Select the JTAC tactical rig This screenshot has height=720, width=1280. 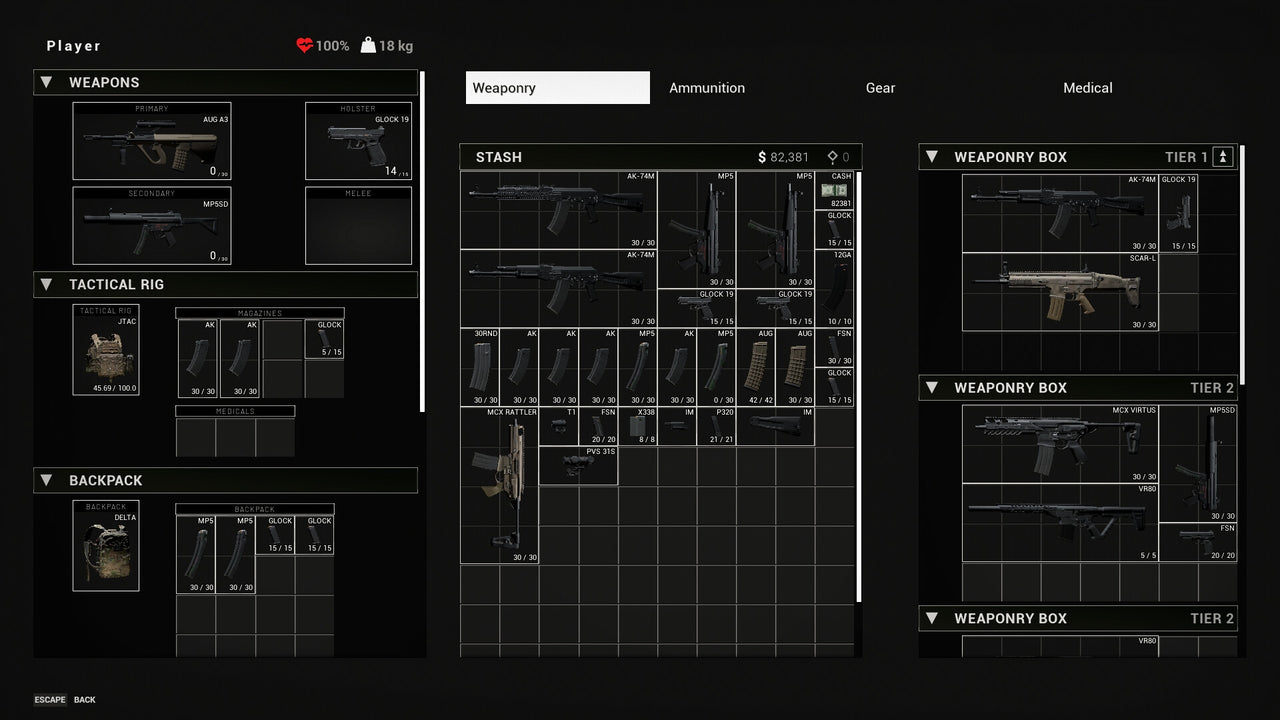click(106, 348)
